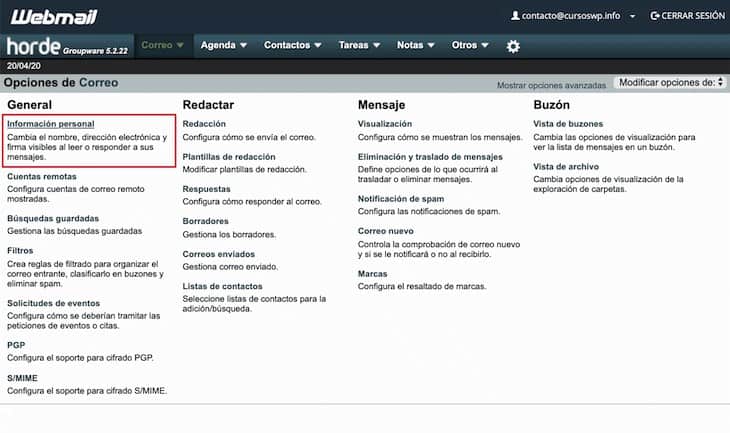This screenshot has width=730, height=433.
Task: Open the Información personal settings
Action: (x=50, y=124)
